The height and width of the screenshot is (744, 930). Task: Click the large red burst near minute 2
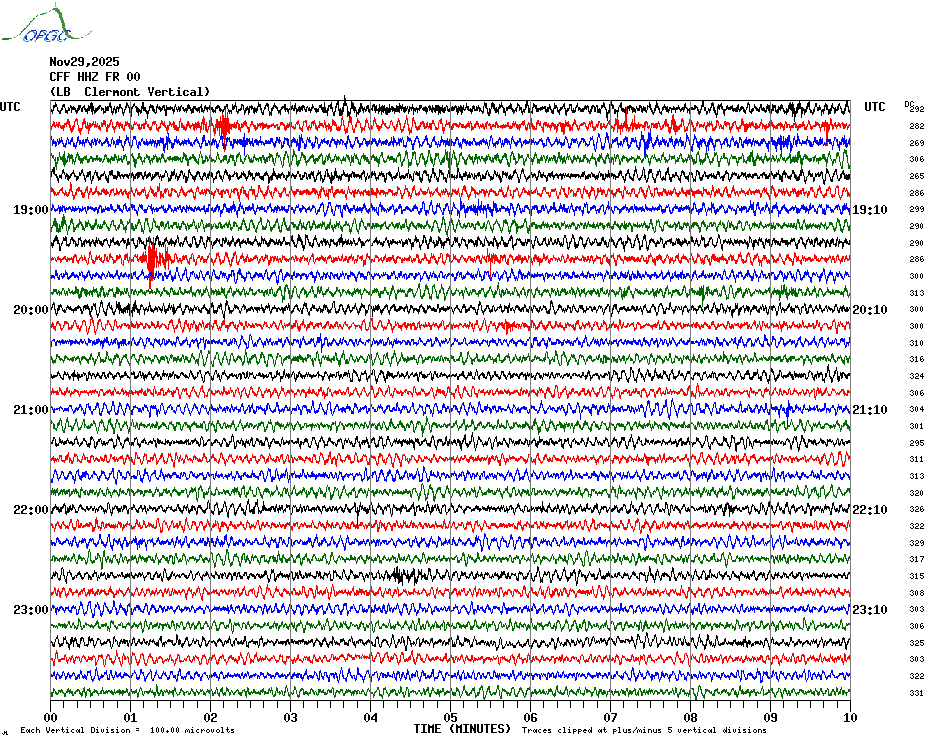point(223,126)
